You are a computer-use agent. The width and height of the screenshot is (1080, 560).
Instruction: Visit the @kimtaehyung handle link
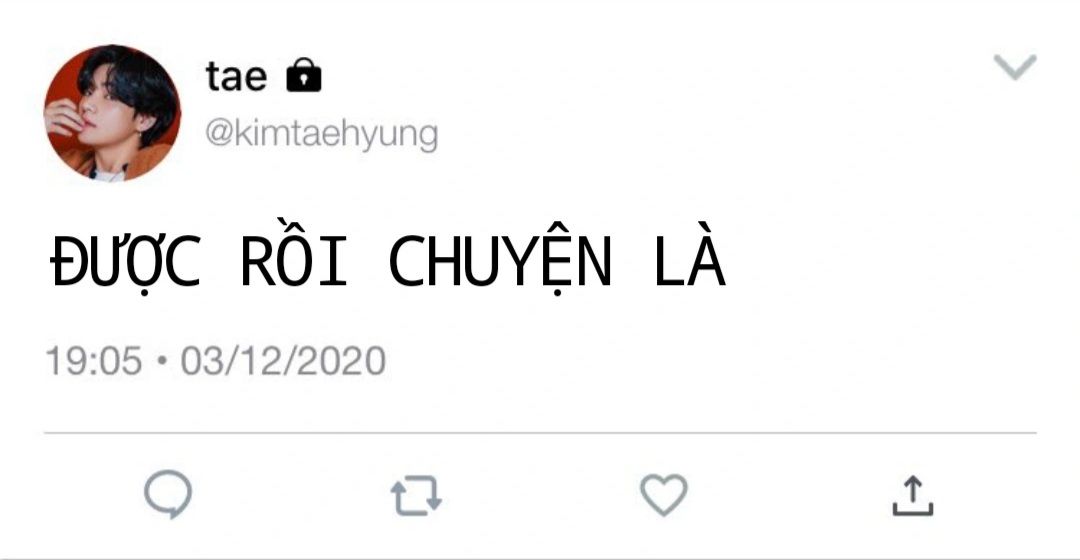[x=322, y=134]
